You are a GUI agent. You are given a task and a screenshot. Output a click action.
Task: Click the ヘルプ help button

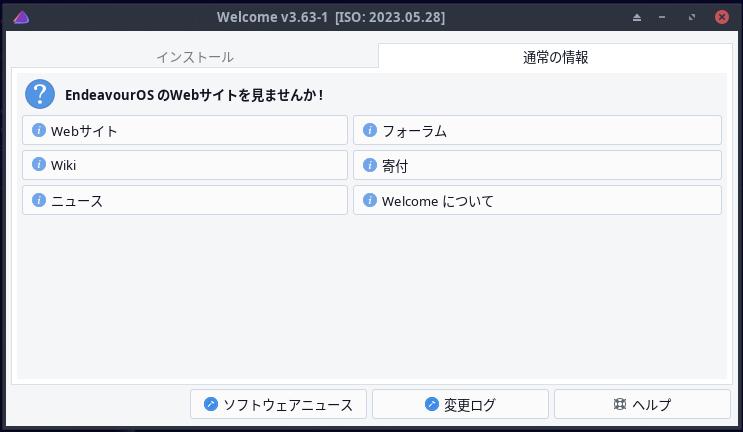pyautogui.click(x=643, y=404)
